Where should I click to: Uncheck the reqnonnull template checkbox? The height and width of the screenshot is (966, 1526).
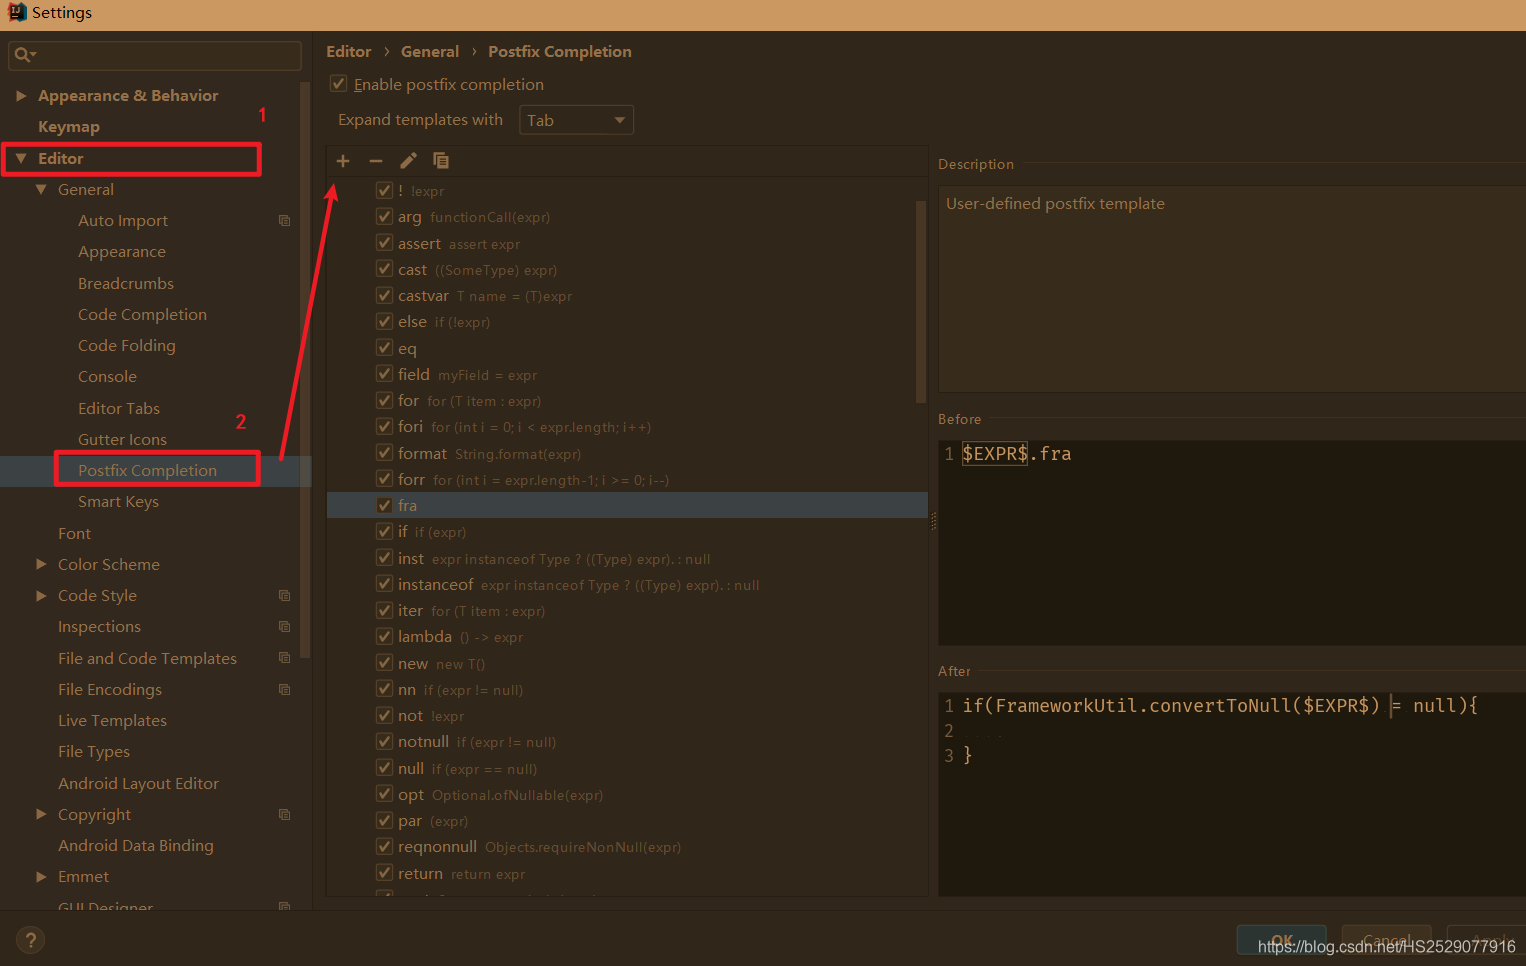click(x=384, y=846)
